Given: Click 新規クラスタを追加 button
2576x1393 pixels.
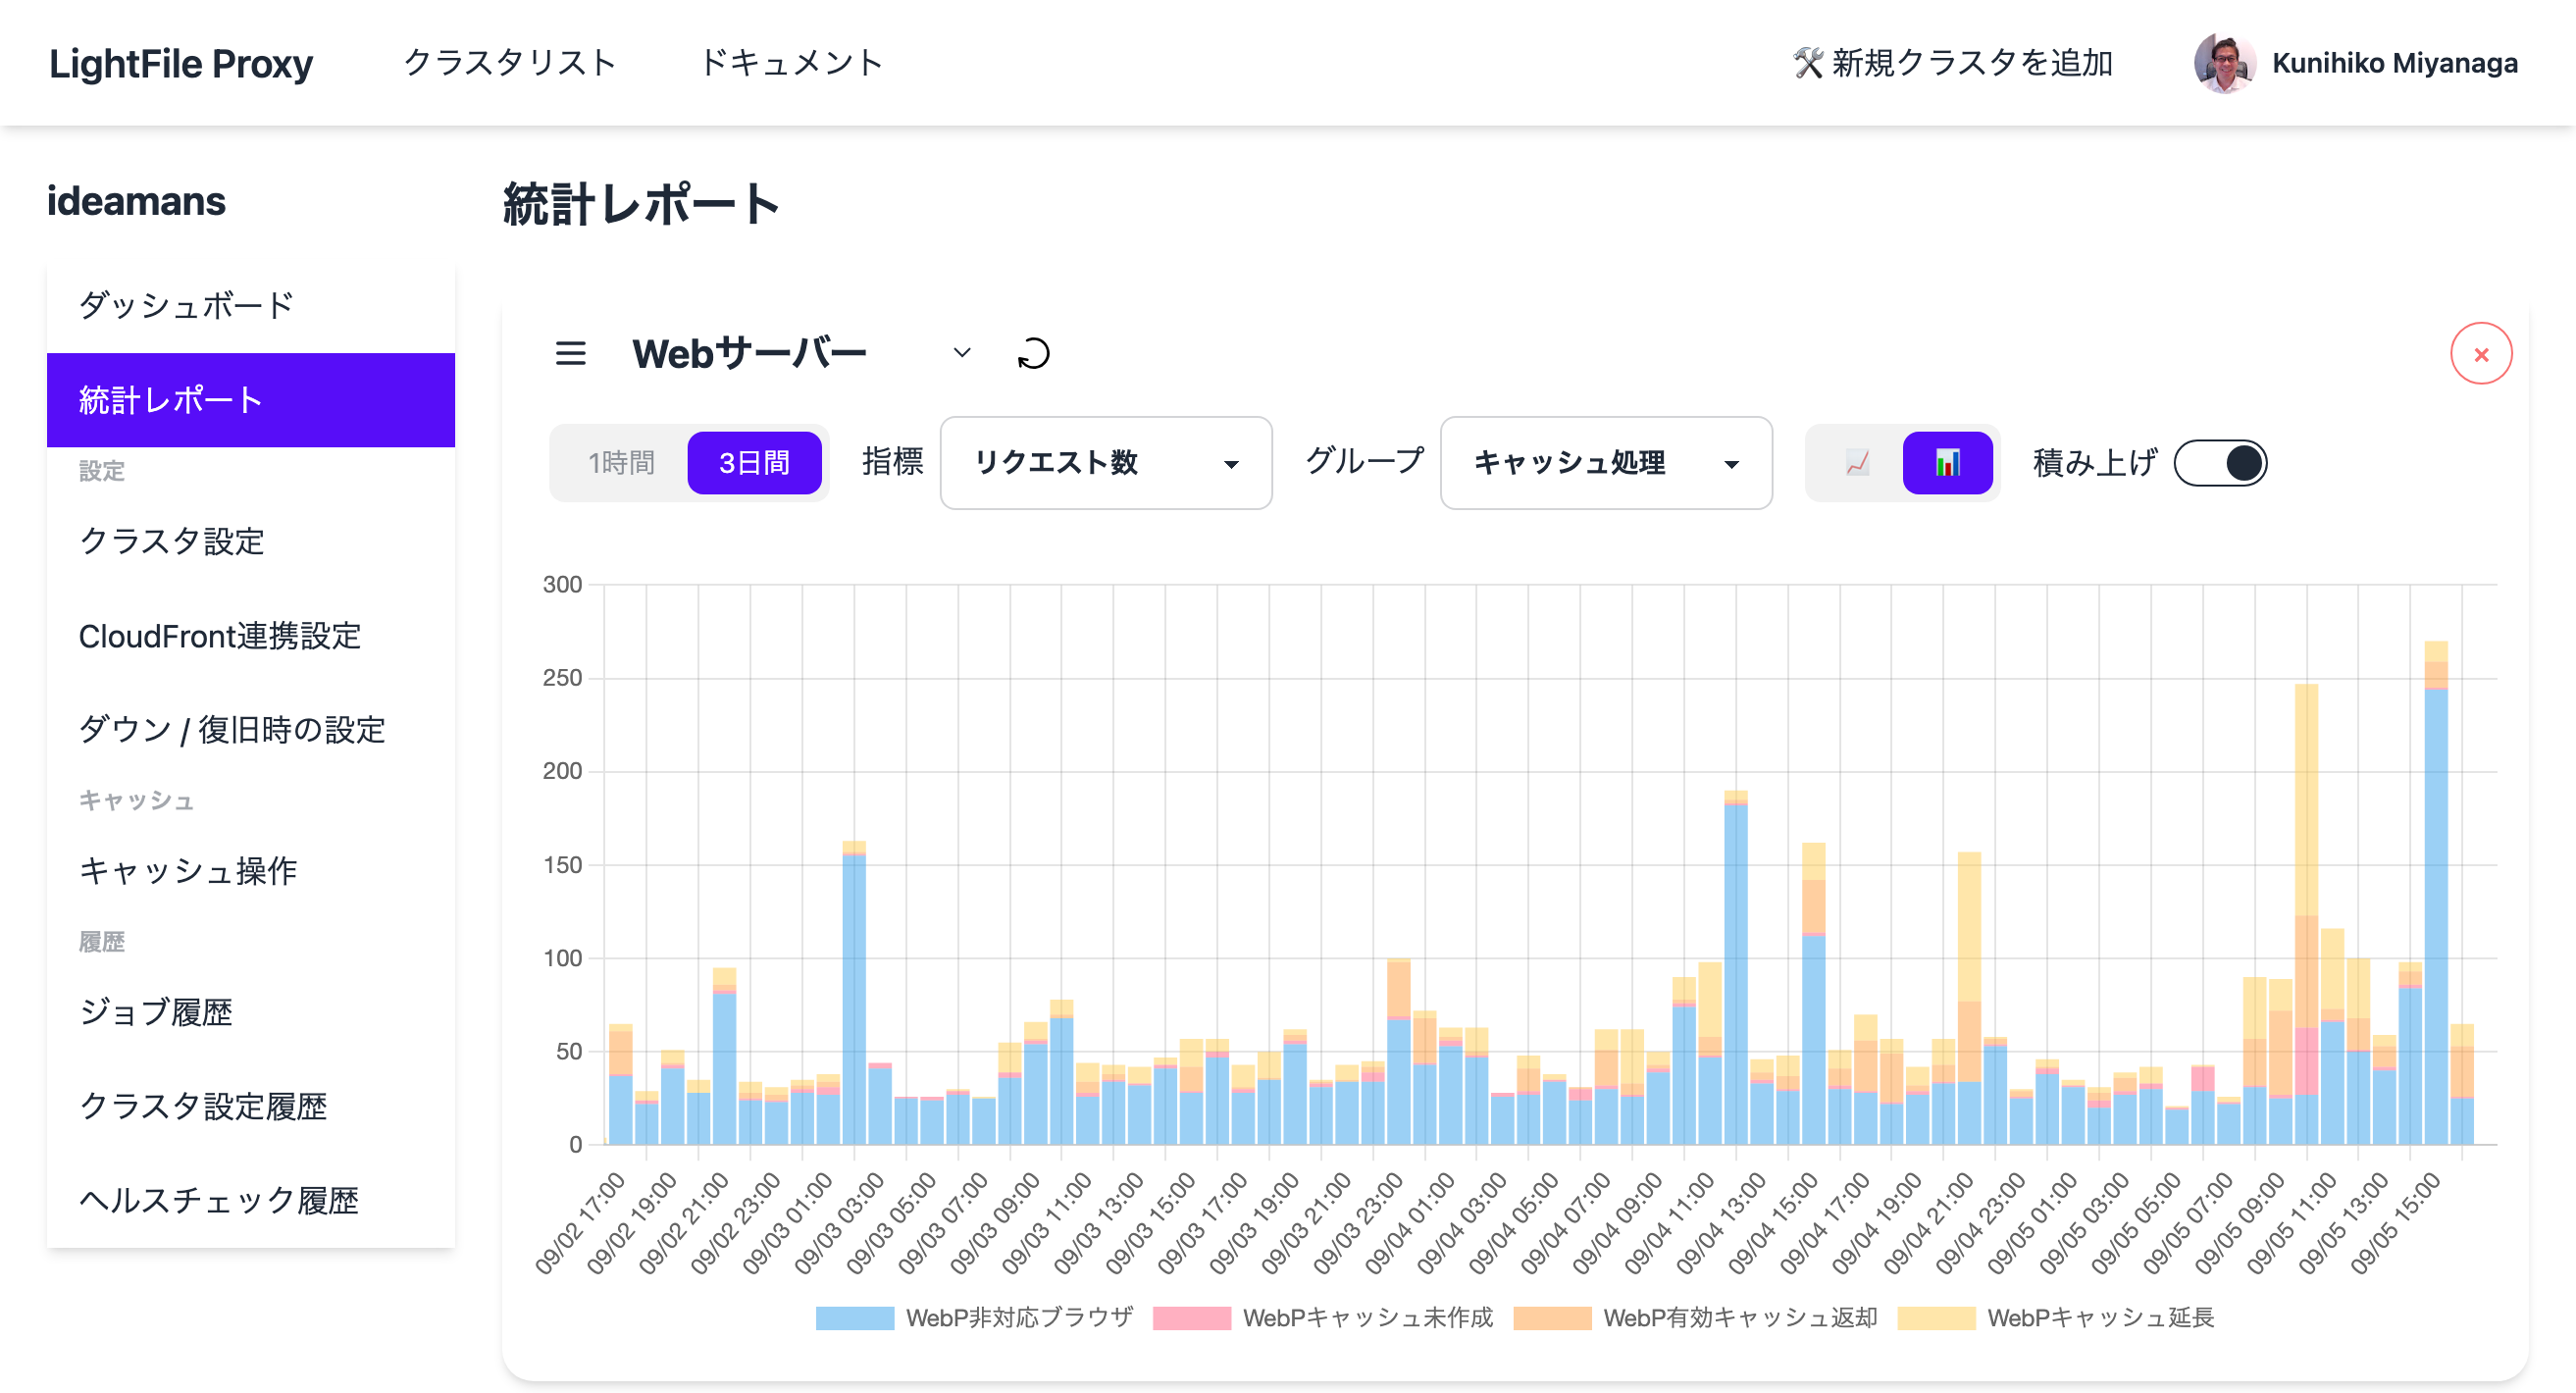Looking at the screenshot, I should point(1952,63).
